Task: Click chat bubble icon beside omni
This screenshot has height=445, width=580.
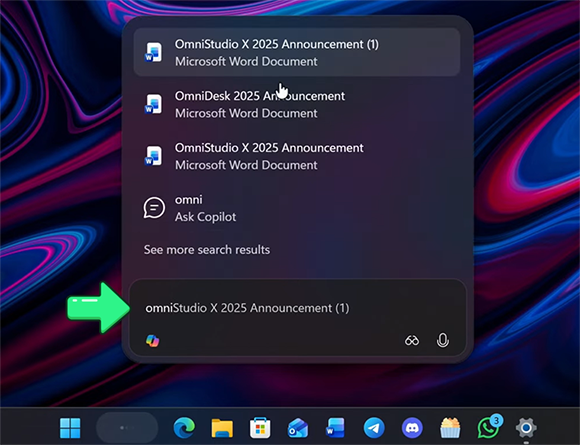Action: pos(154,208)
